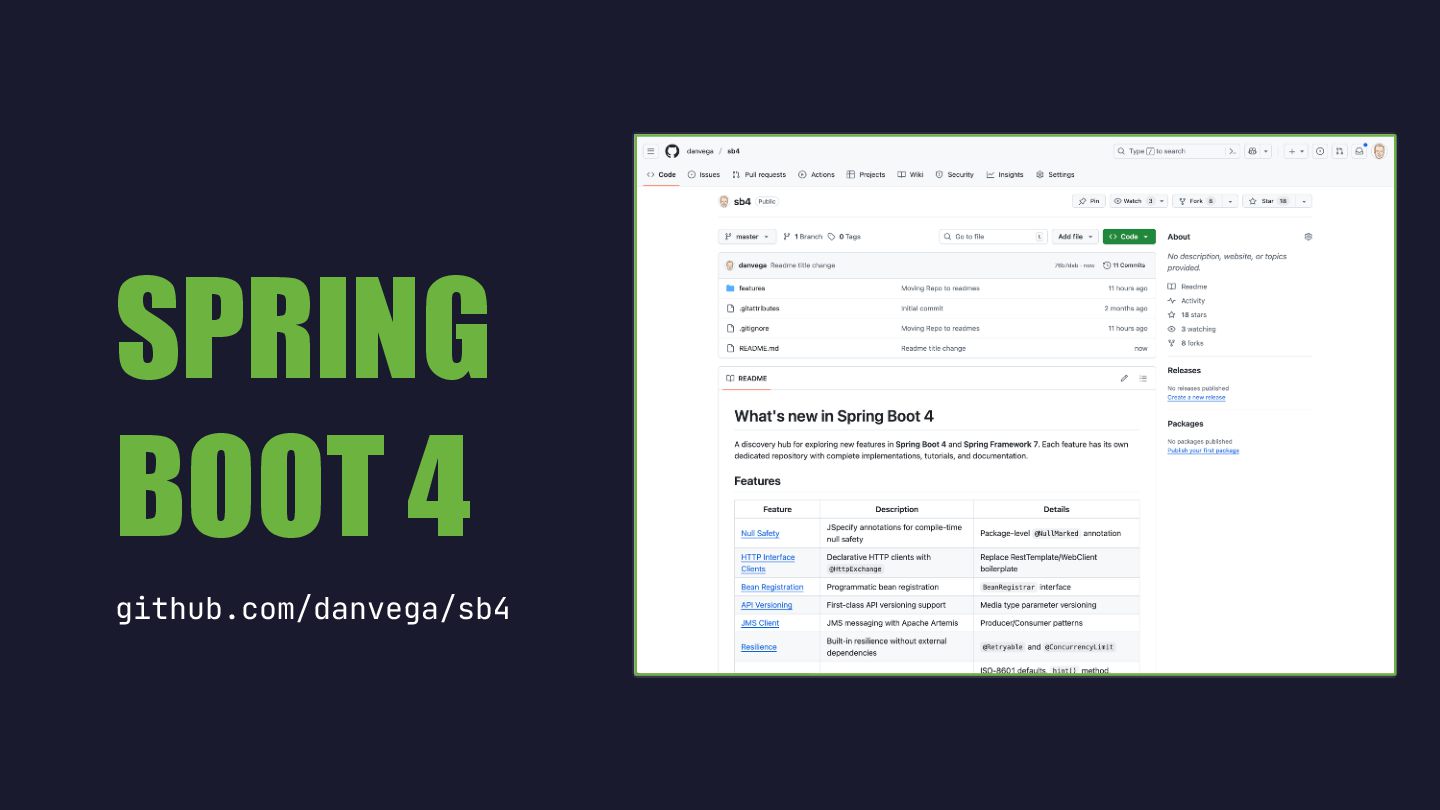This screenshot has width=1440, height=810.
Task: Toggle Pin for the sb4 repository
Action: point(1089,201)
